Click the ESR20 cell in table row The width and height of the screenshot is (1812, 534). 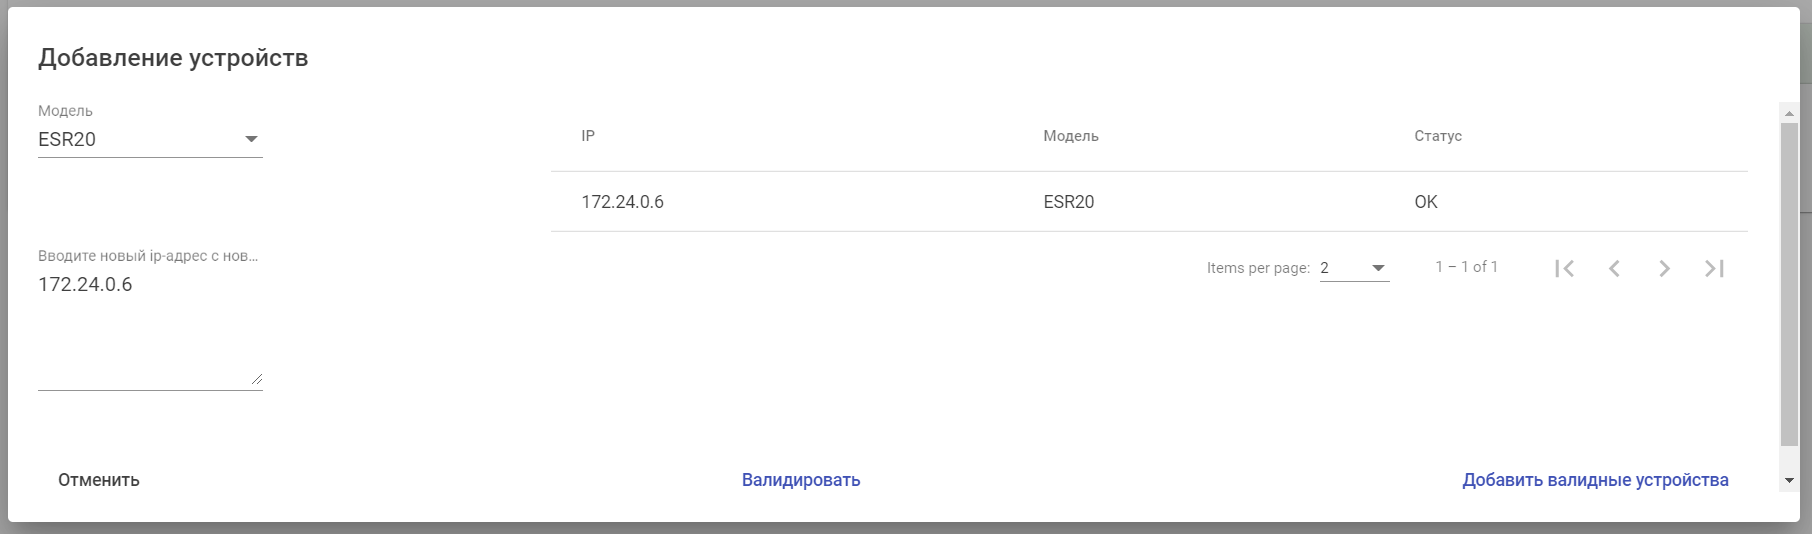click(x=1068, y=202)
